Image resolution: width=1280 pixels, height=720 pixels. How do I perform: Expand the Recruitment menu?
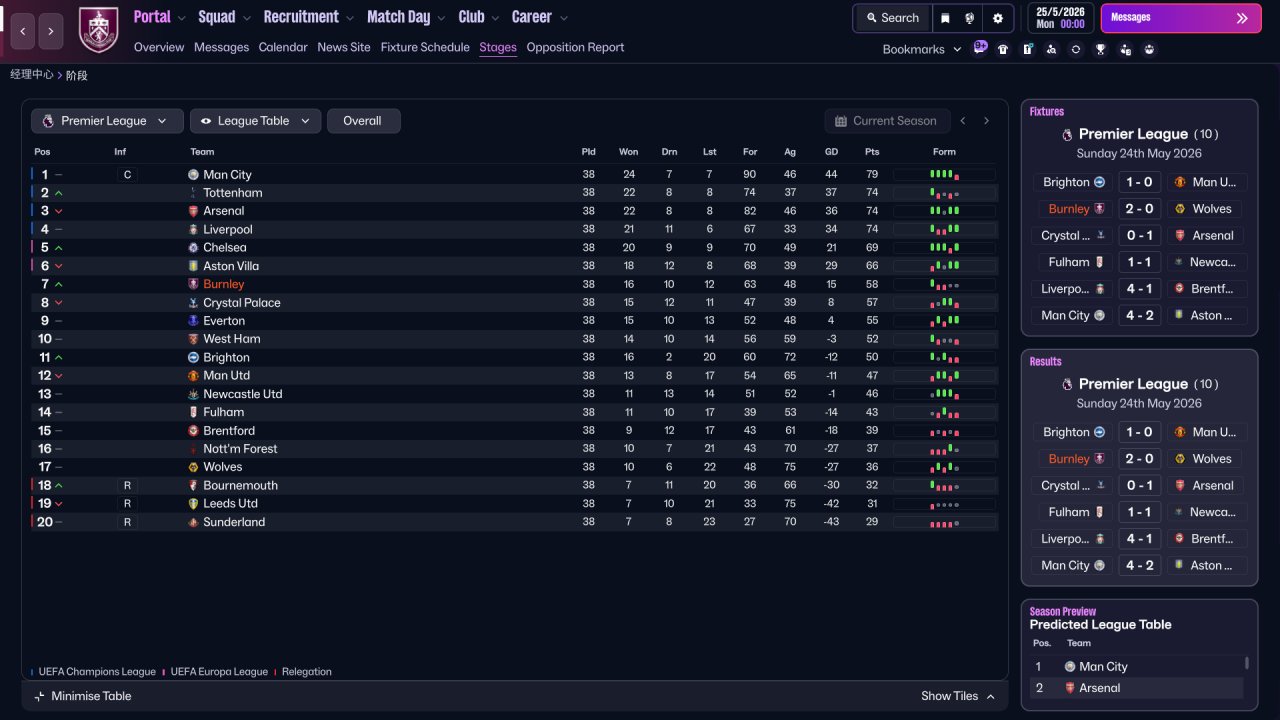(309, 17)
